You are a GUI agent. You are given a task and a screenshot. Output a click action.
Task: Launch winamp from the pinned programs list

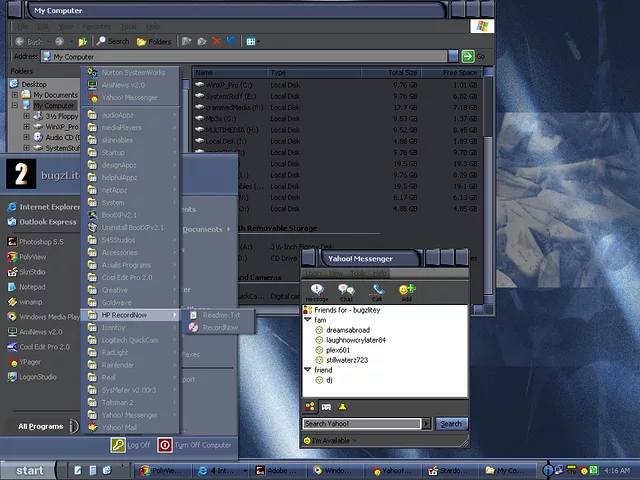pos(30,301)
